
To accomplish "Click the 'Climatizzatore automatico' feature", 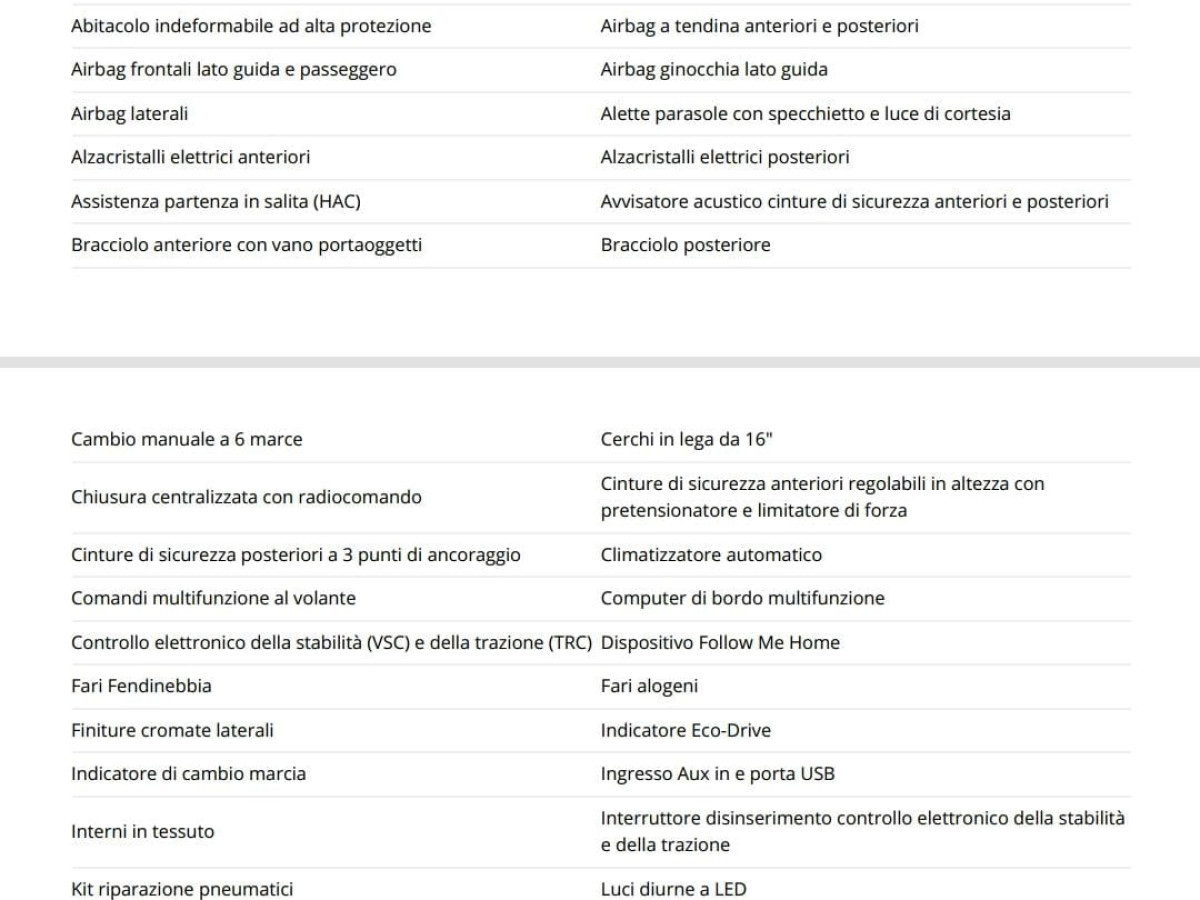I will 711,555.
